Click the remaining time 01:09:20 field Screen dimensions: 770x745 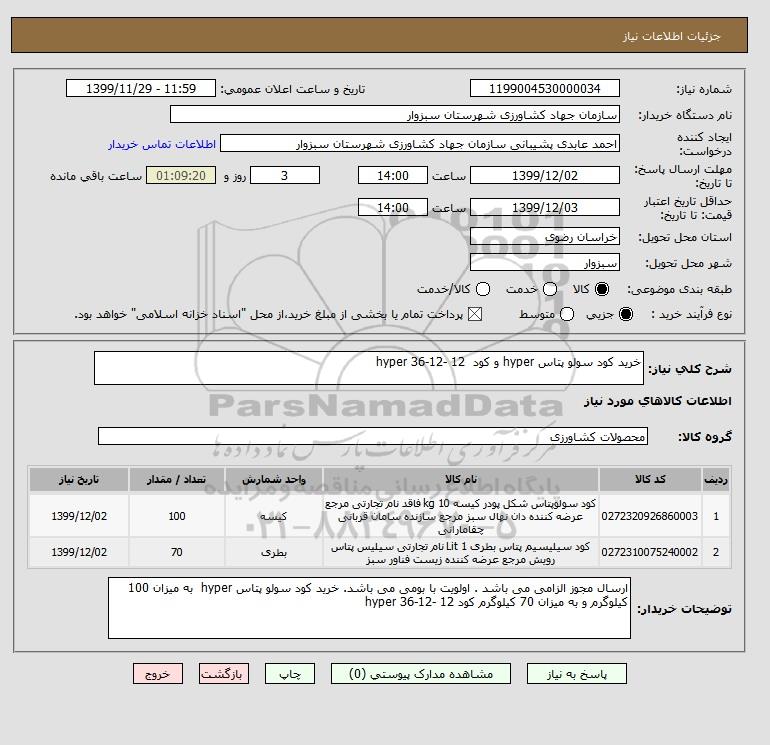[181, 175]
